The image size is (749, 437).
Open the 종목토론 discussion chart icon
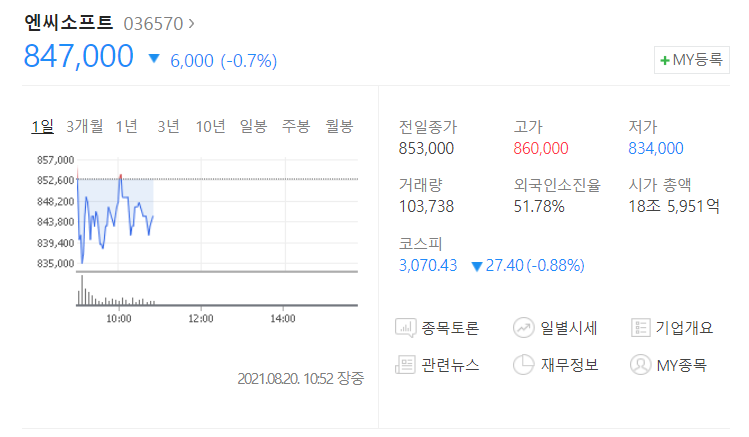(405, 328)
